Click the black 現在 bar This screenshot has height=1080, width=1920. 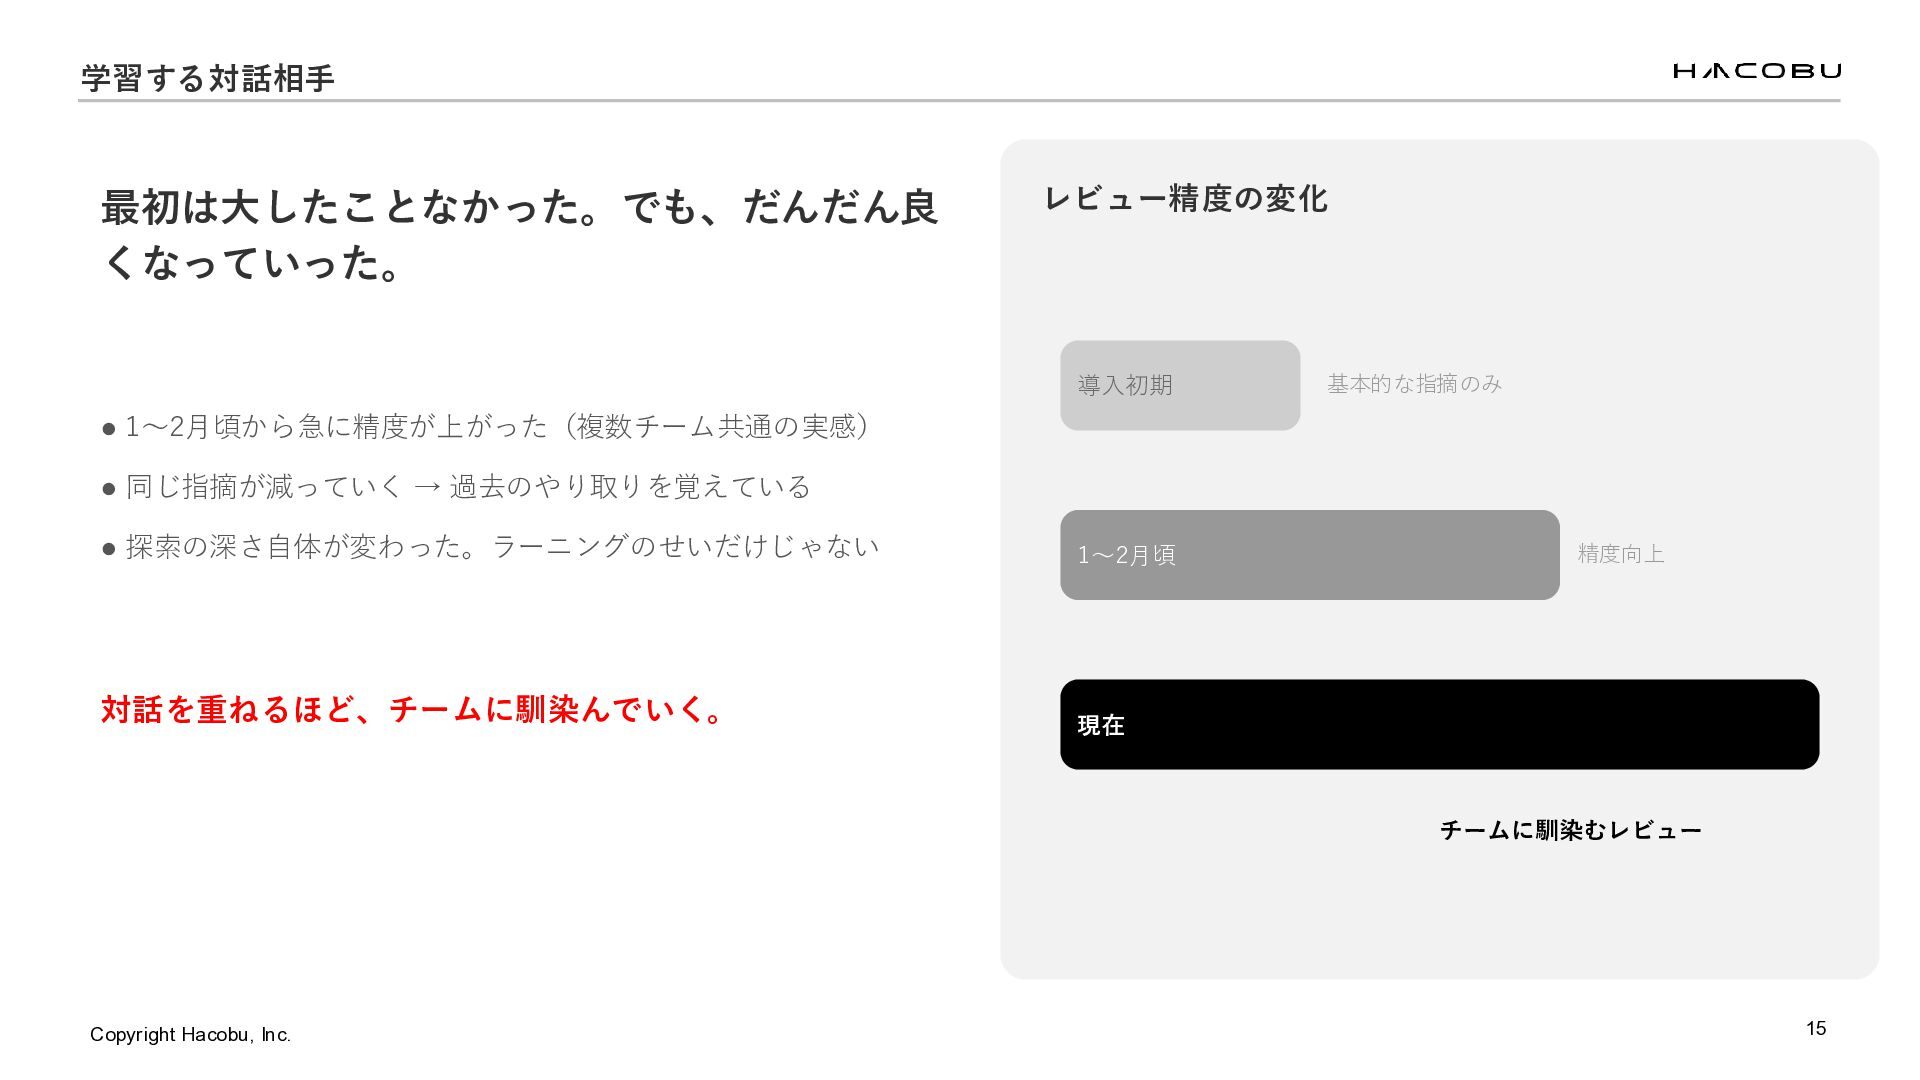click(1439, 724)
